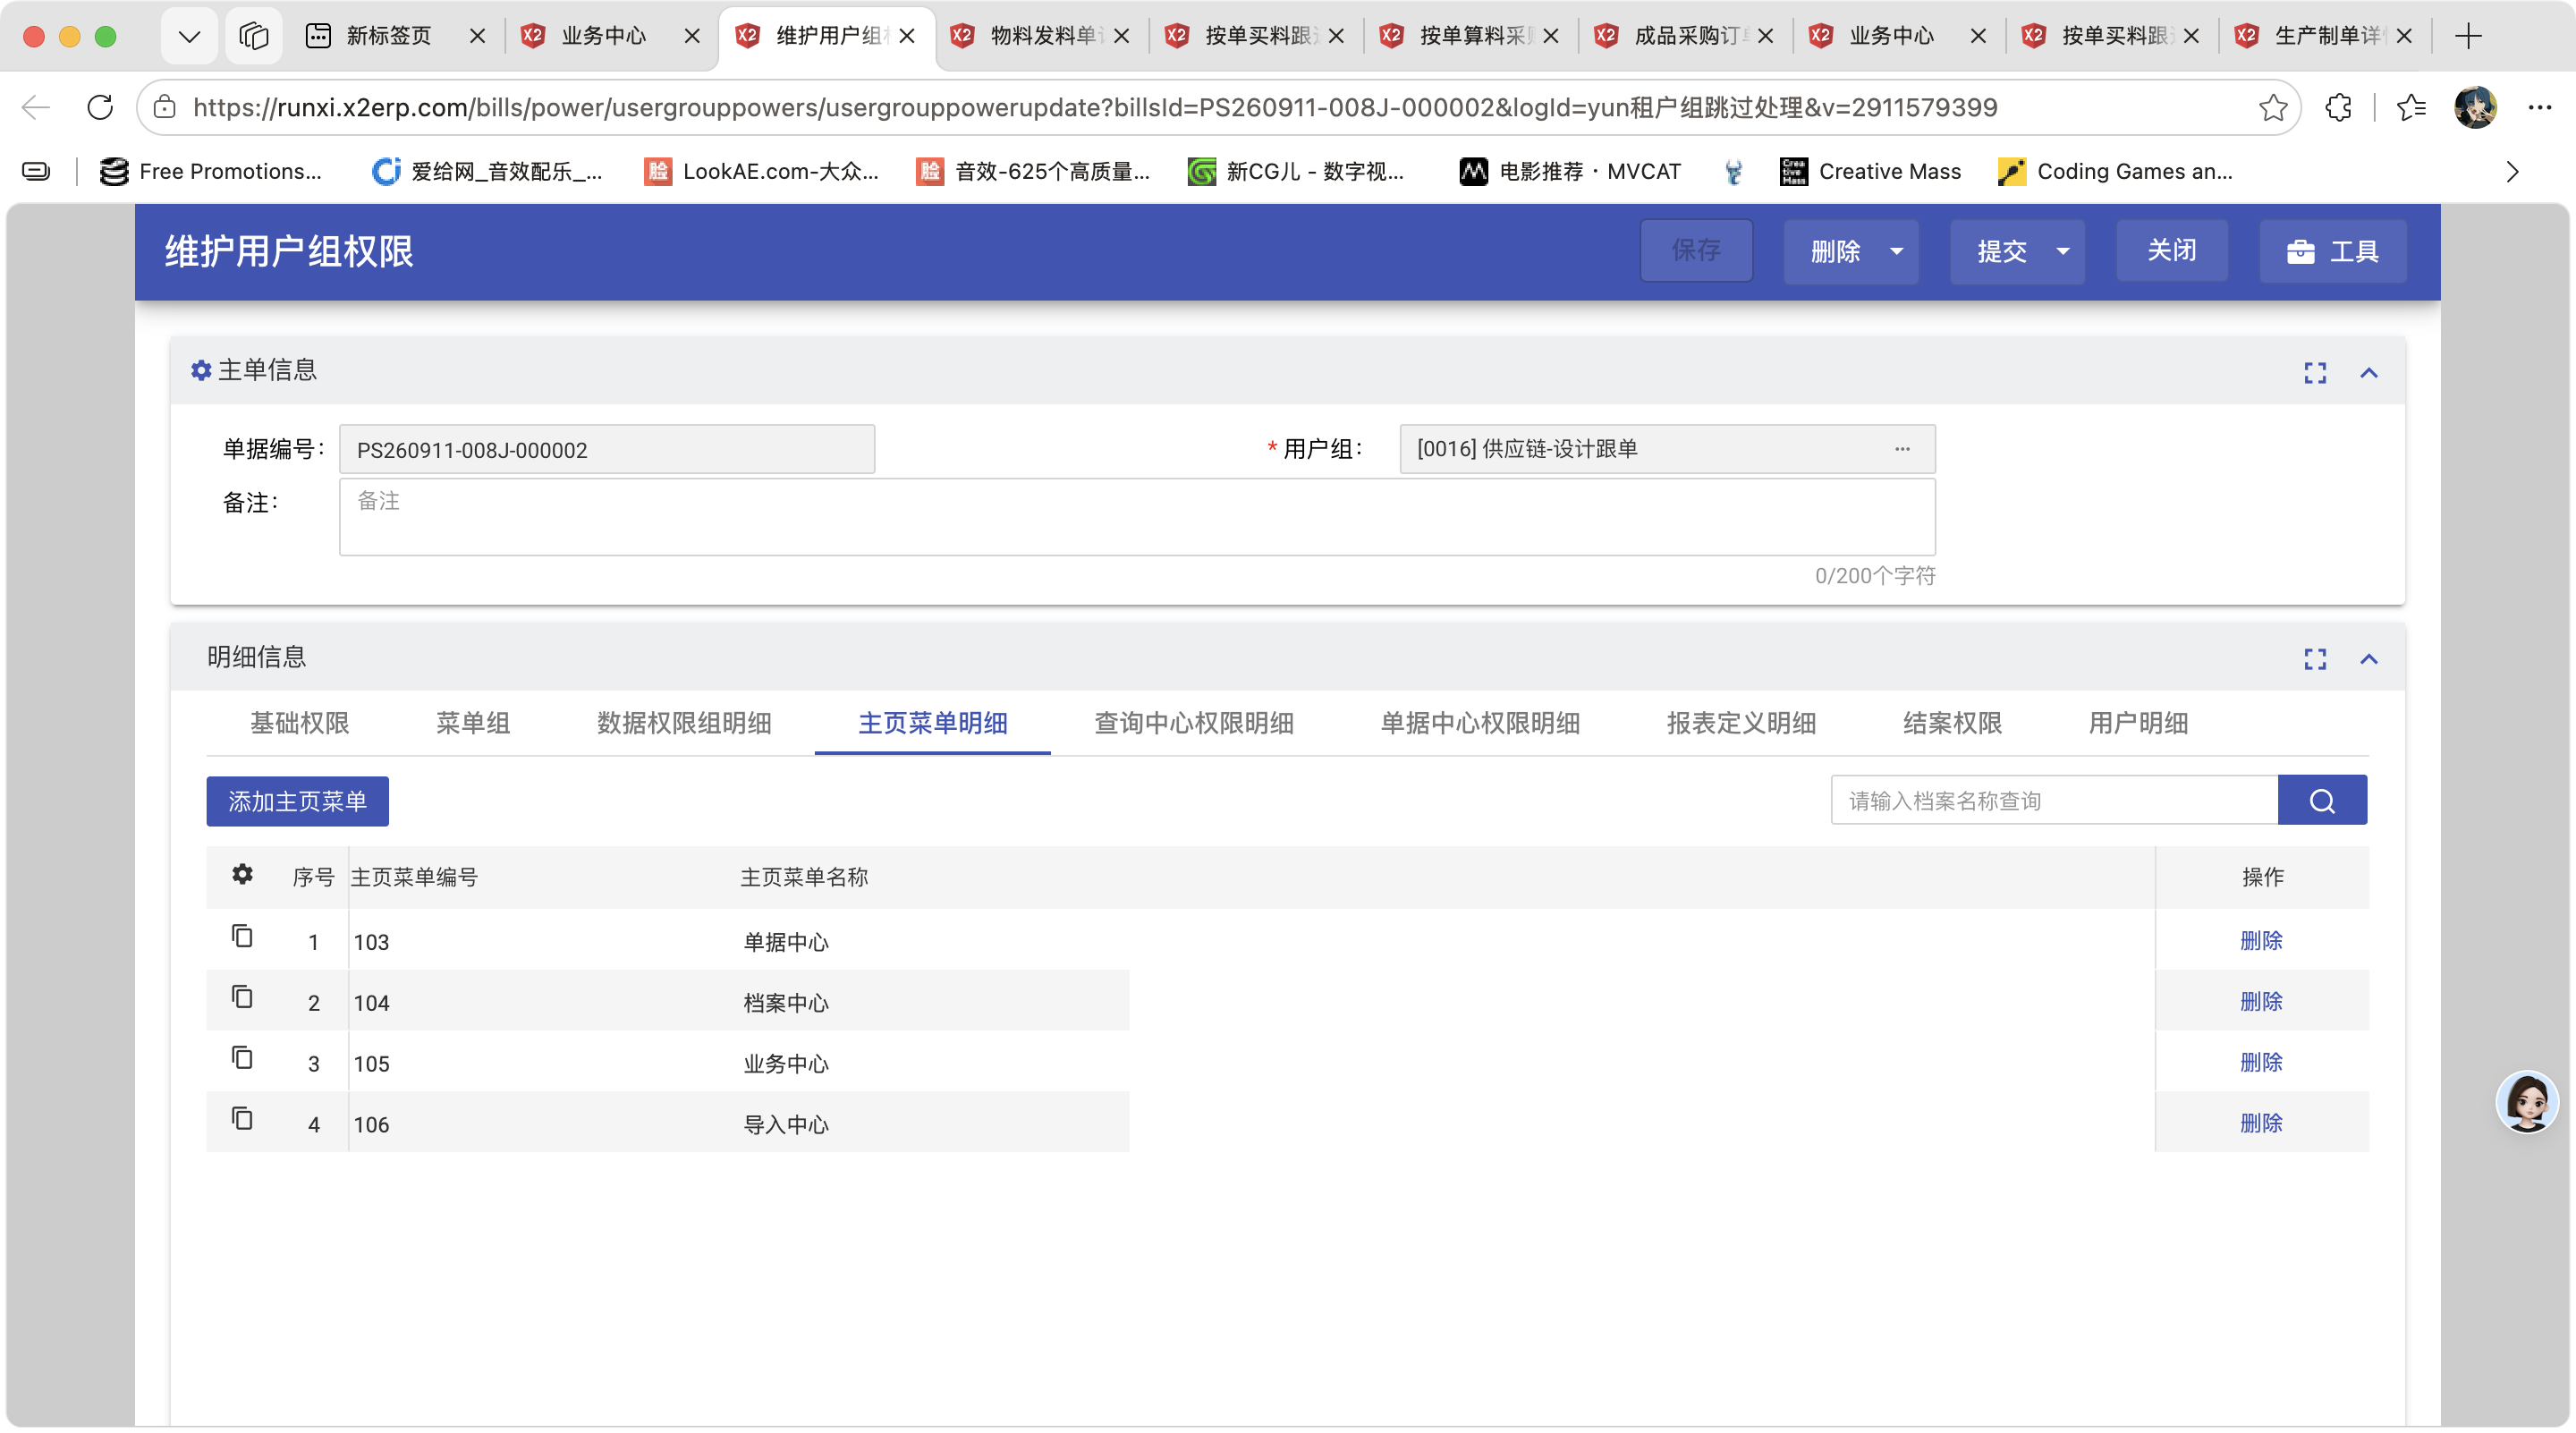Open the 物料发料单 browser tab
This screenshot has height=1433, width=2576.
[1041, 36]
